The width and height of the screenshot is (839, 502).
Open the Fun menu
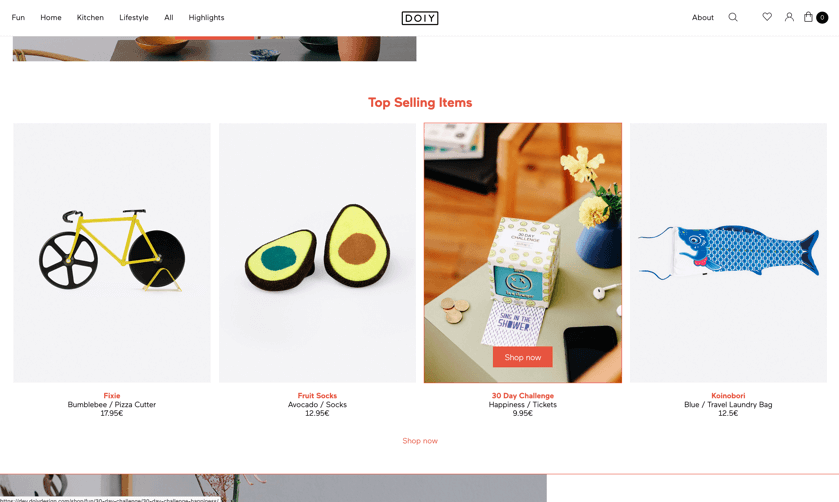(x=18, y=18)
